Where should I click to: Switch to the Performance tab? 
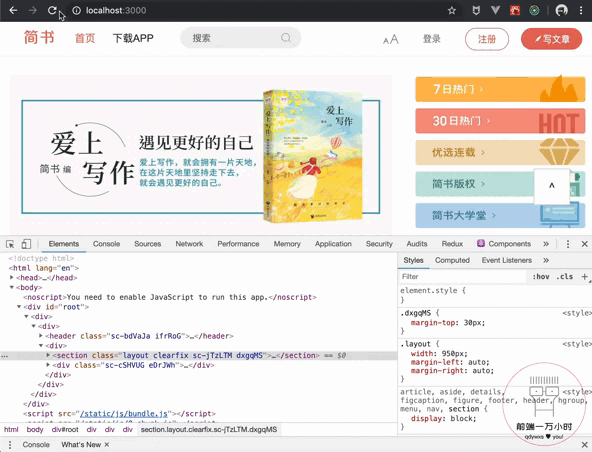click(x=238, y=244)
